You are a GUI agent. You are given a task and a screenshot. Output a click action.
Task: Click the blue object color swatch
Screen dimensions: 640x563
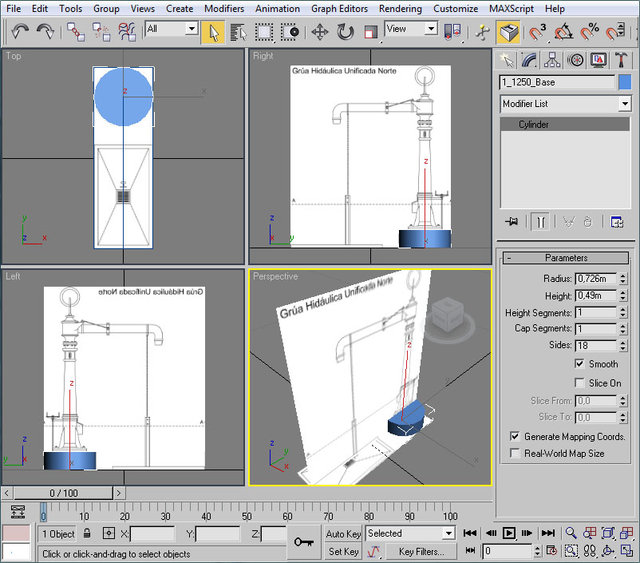[x=625, y=82]
